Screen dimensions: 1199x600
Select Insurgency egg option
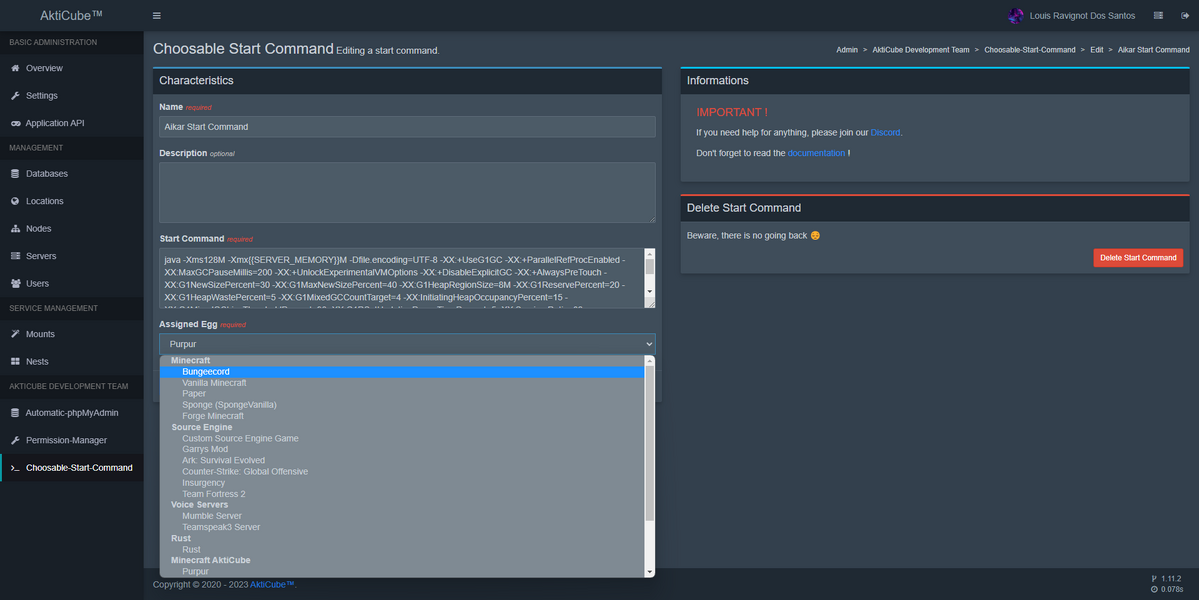tap(402, 483)
